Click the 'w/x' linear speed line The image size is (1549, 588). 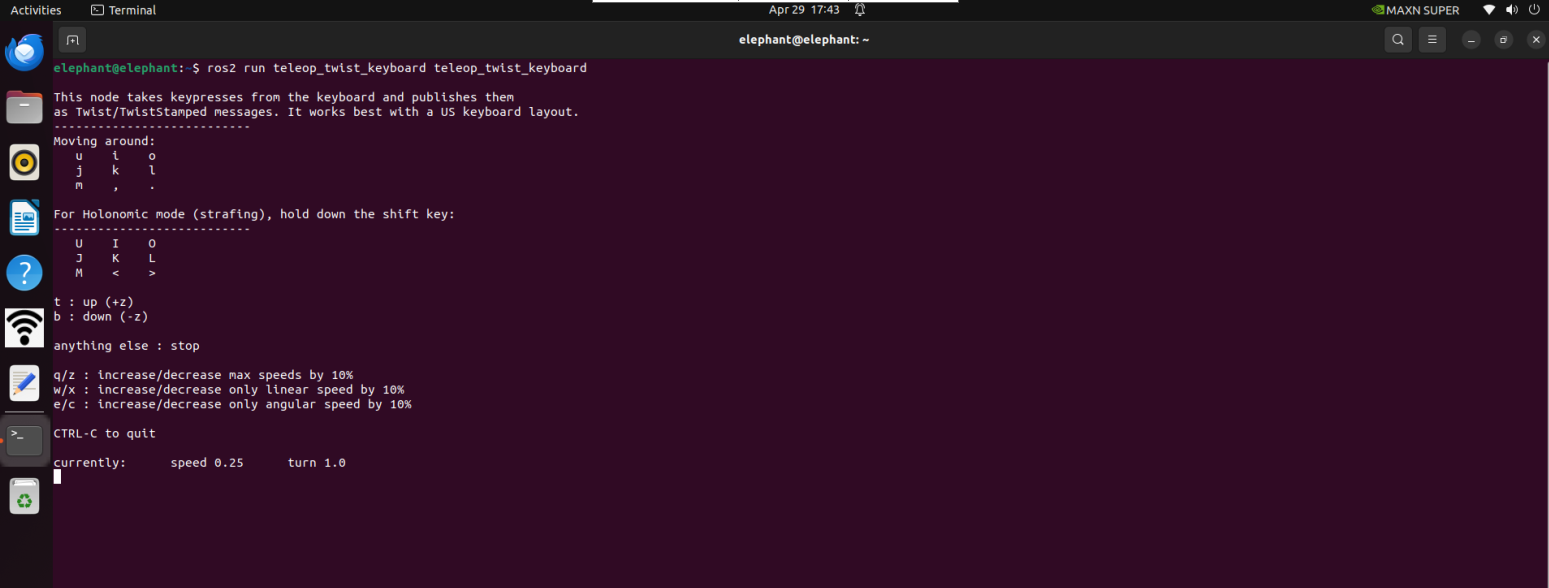tap(229, 390)
